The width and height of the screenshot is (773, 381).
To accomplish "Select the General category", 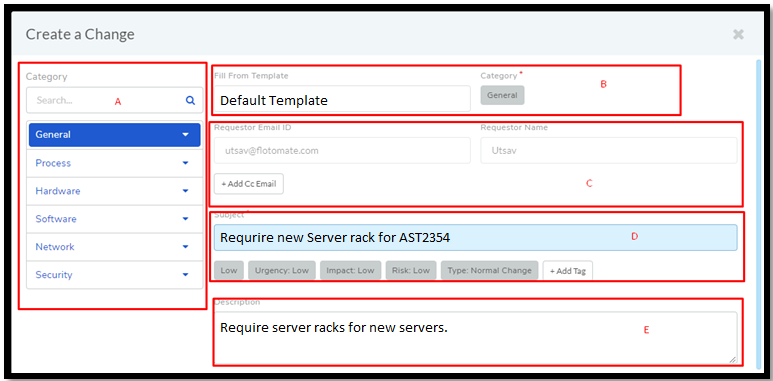I will point(114,135).
